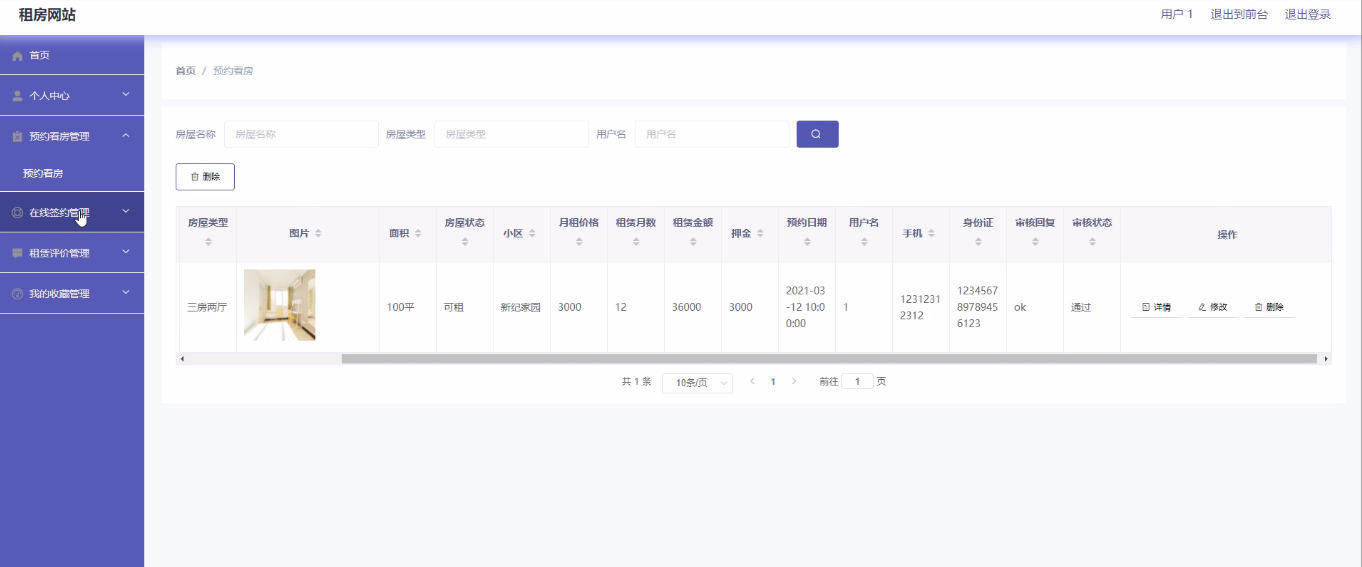Click the 详情 button in the table row
This screenshot has height=567, width=1362.
coord(1156,308)
